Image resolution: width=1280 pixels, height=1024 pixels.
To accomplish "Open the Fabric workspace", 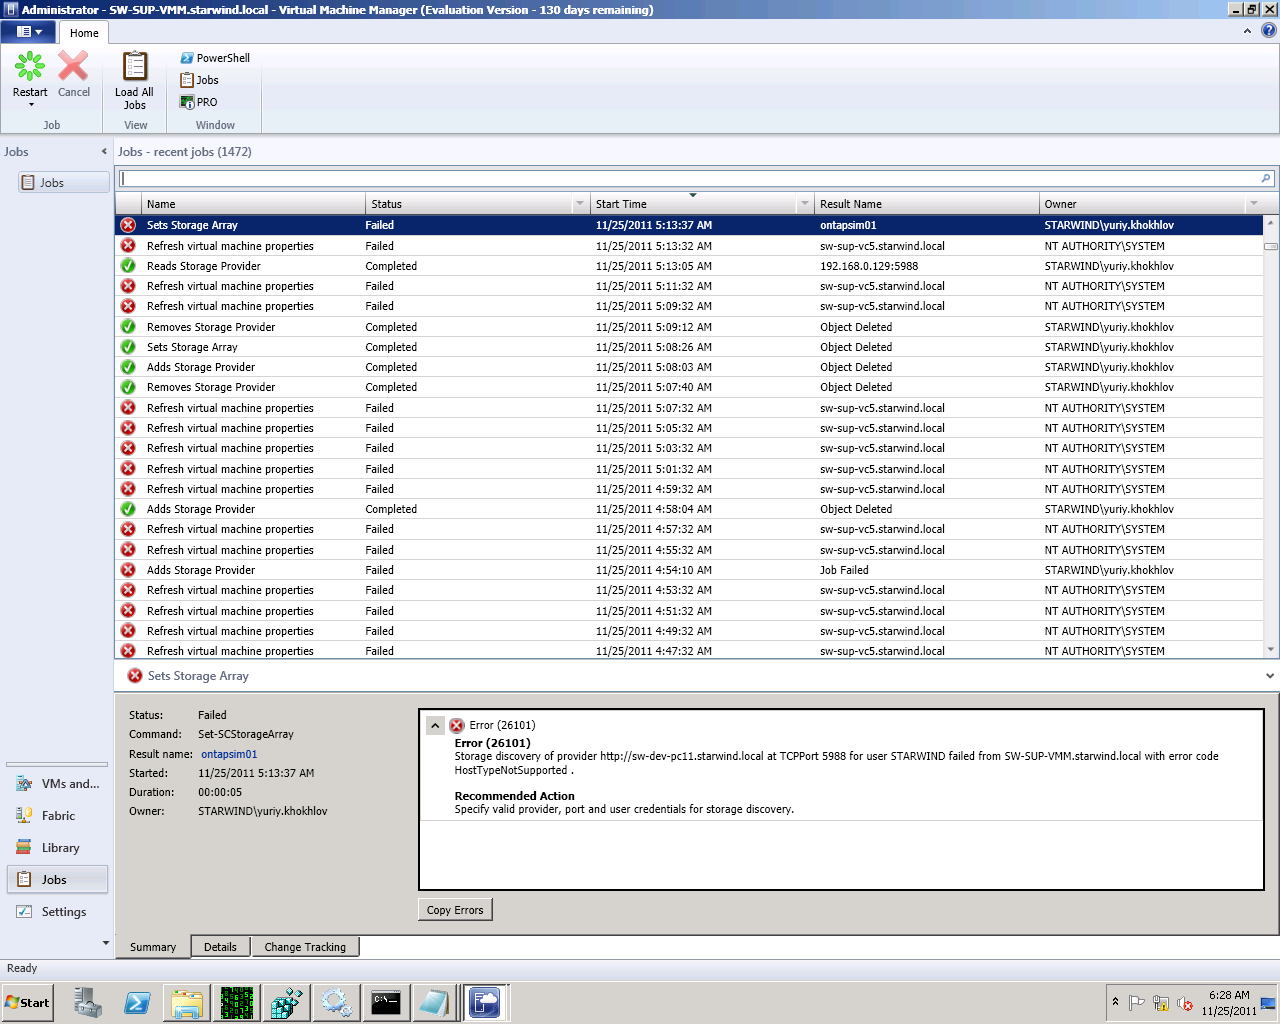I will click(58, 816).
